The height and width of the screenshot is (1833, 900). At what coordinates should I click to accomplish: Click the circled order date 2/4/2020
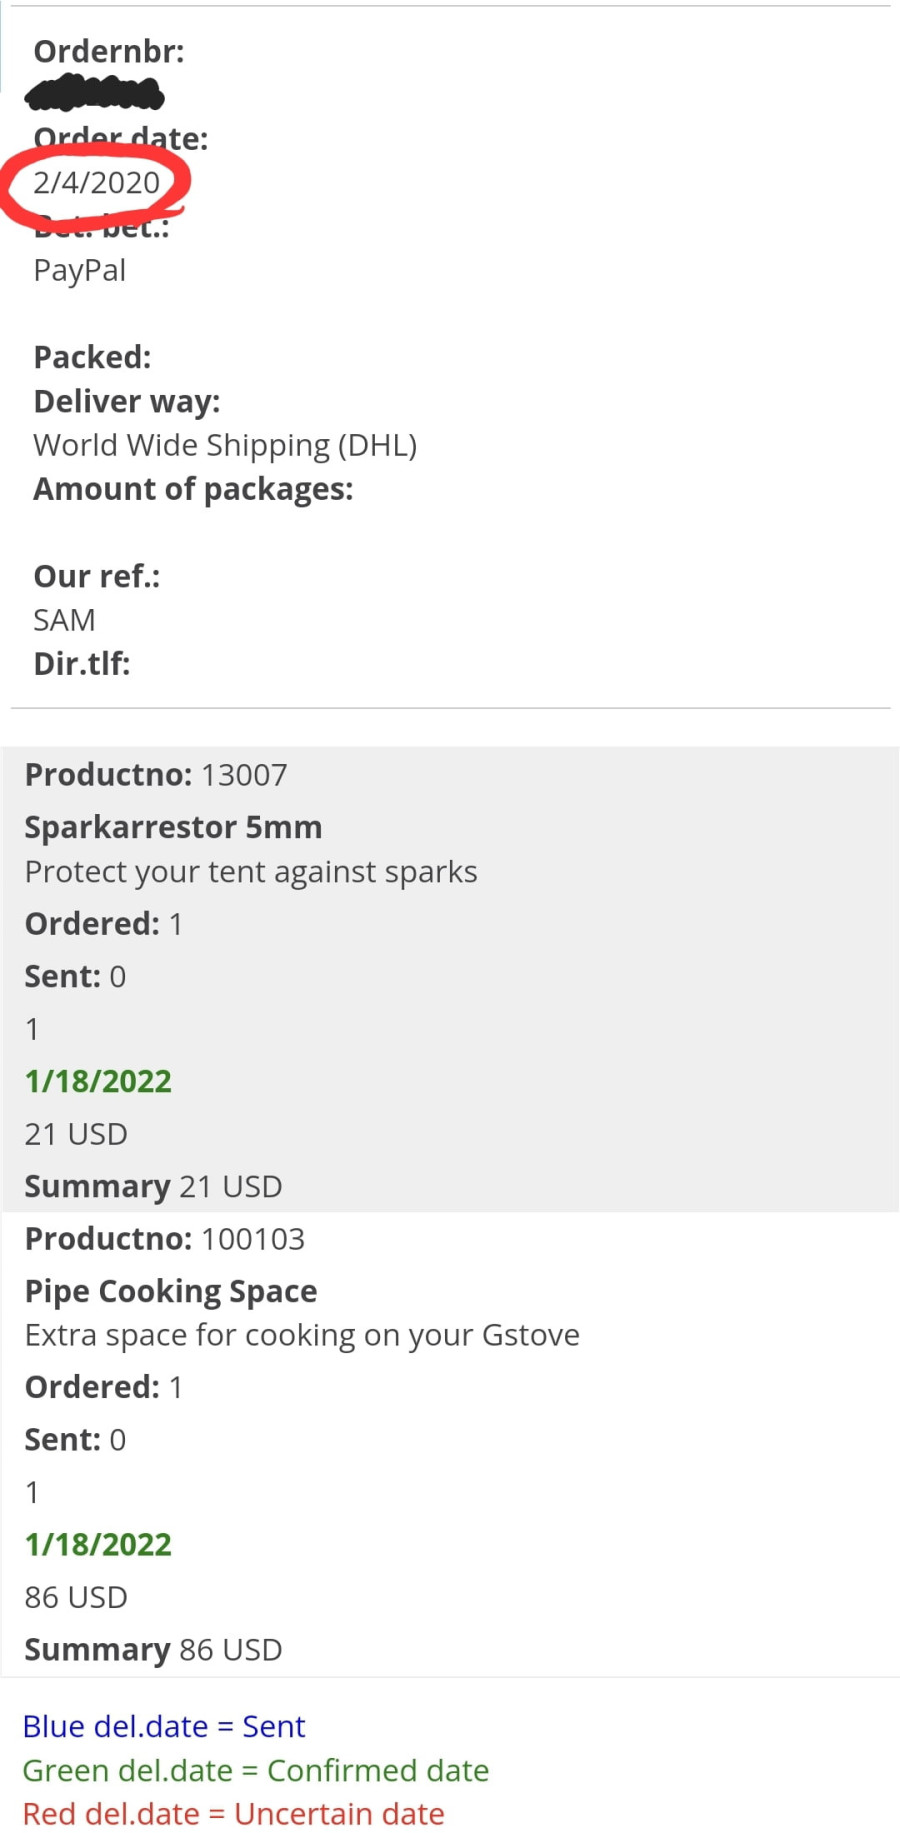(x=96, y=183)
